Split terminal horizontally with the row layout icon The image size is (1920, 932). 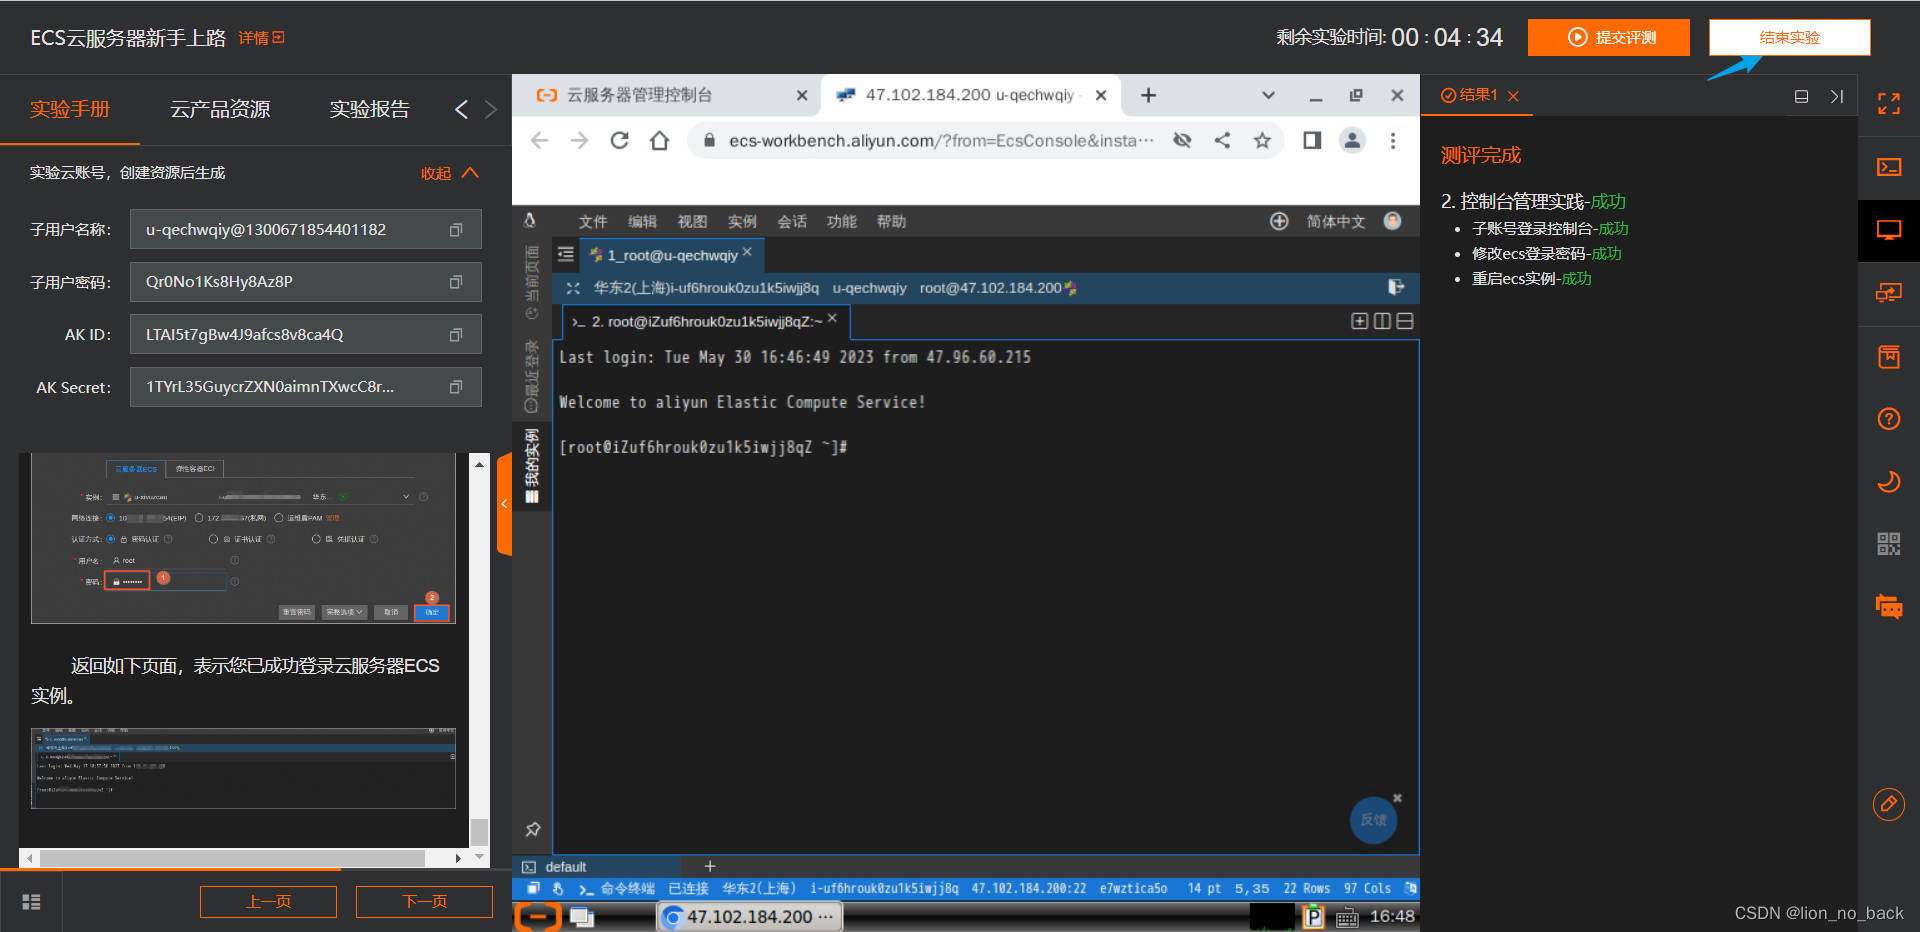pyautogui.click(x=1404, y=321)
